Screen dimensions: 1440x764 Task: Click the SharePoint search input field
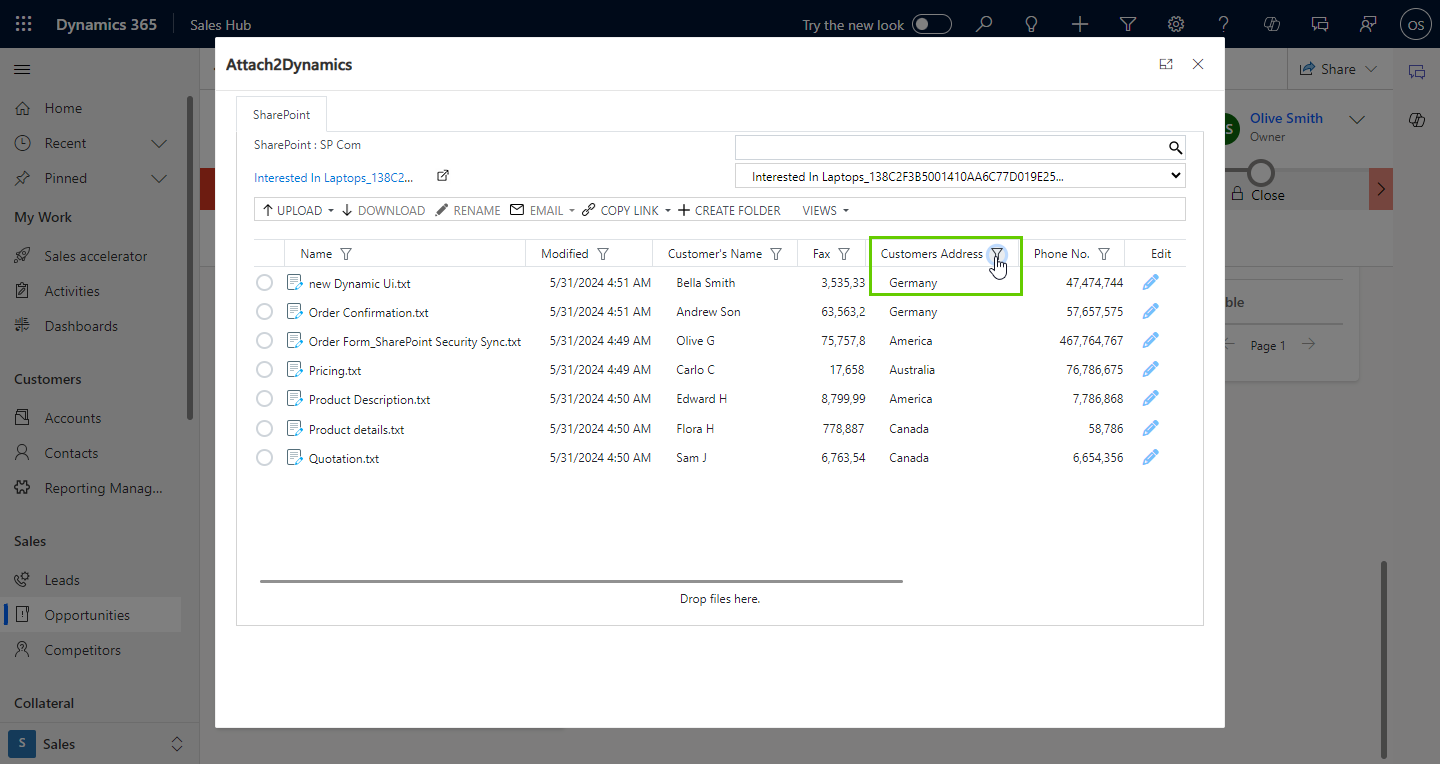coord(950,148)
